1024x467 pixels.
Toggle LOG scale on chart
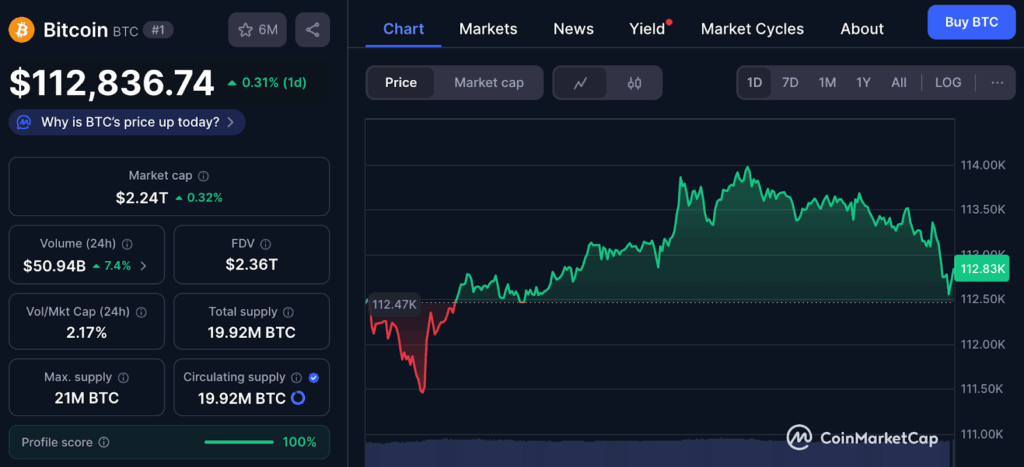[947, 83]
